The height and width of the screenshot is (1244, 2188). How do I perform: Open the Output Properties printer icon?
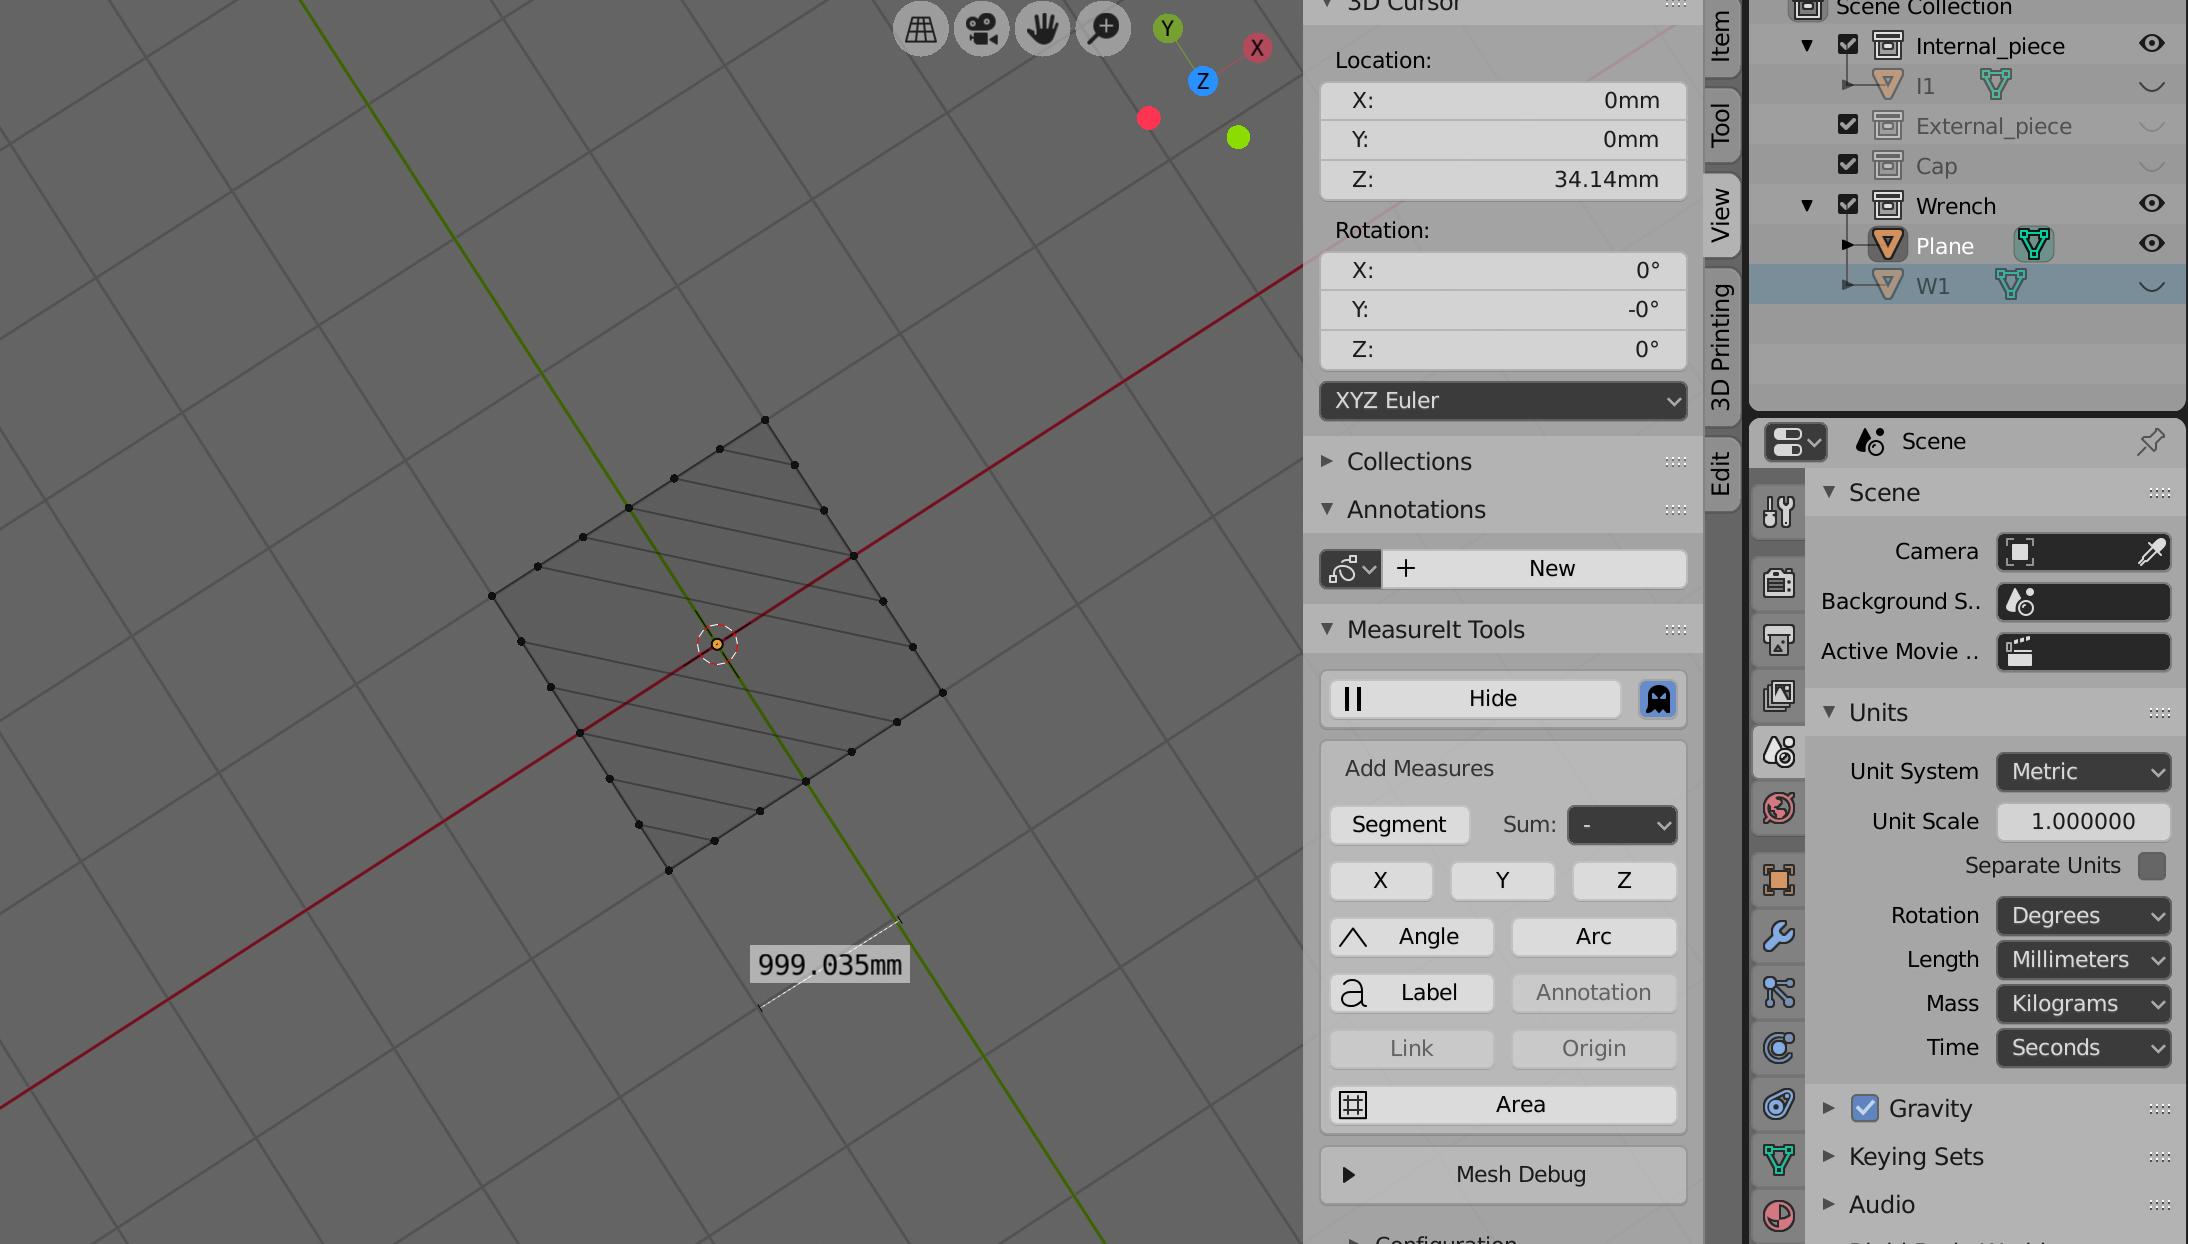click(x=1779, y=641)
